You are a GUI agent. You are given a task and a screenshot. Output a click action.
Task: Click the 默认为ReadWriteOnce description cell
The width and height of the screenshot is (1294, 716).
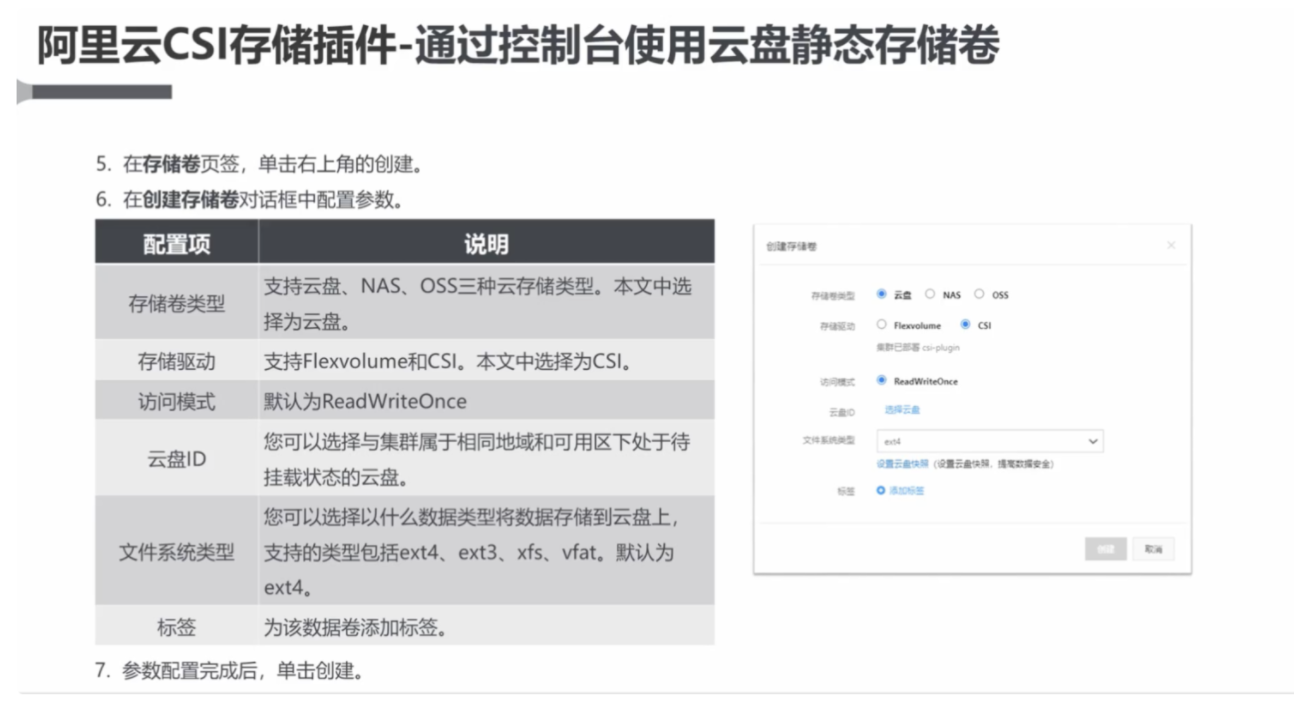tap(487, 401)
